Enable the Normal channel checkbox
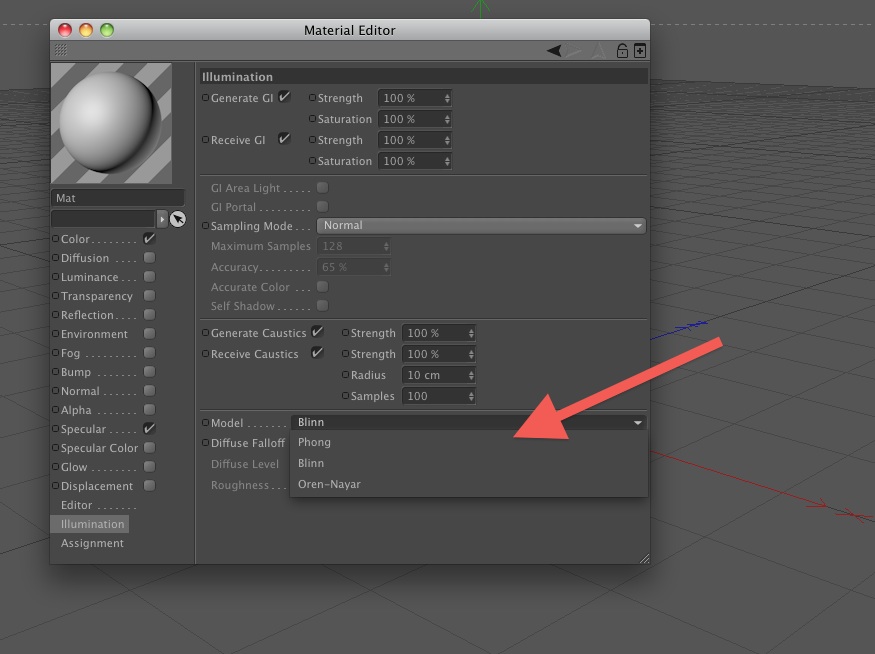The image size is (875, 654). click(149, 391)
